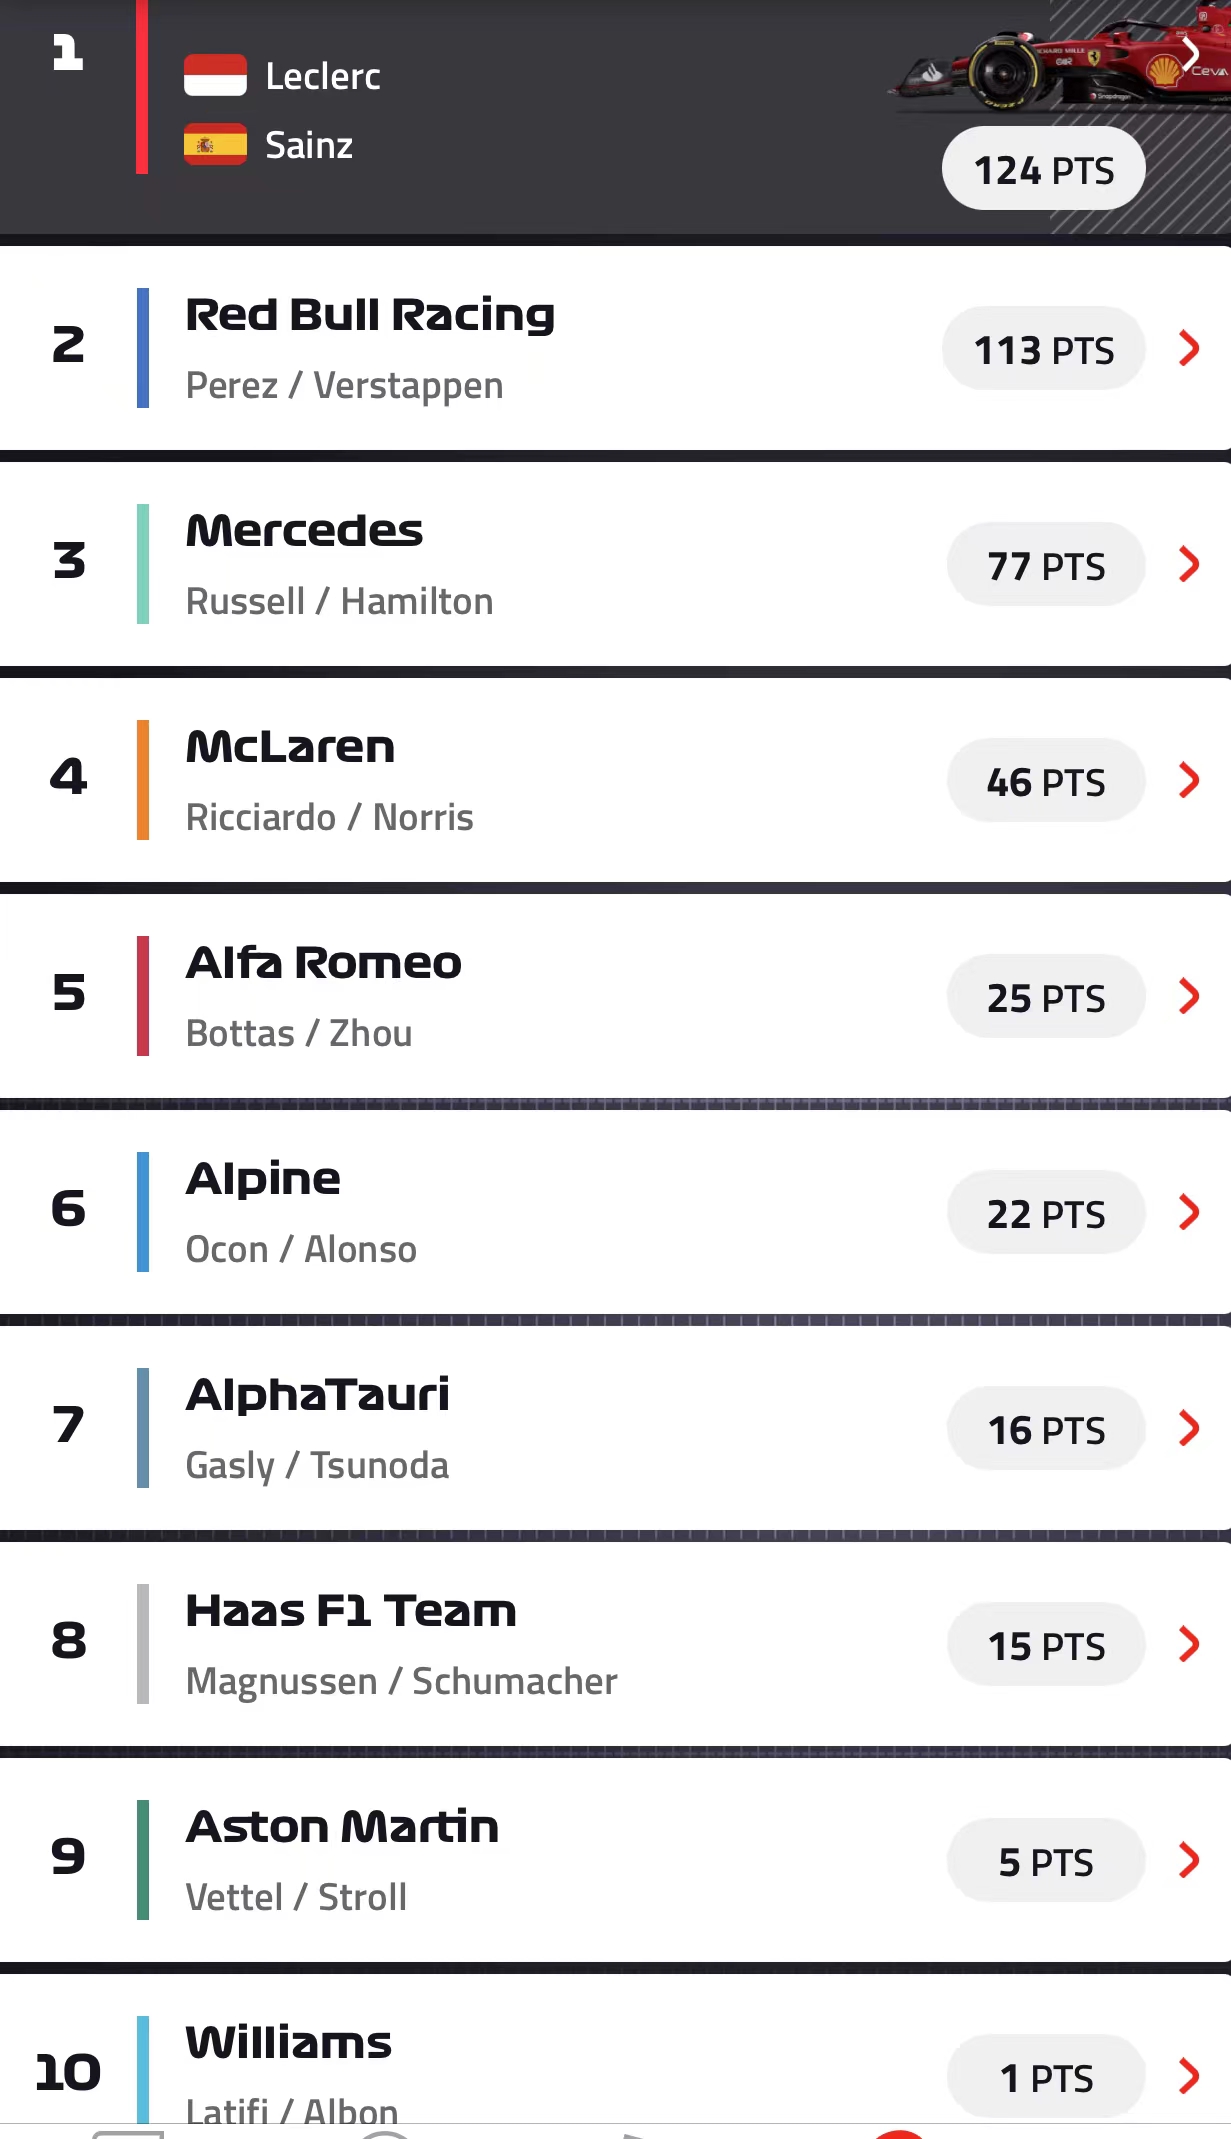Tap the red arrow for Williams
The width and height of the screenshot is (1231, 2139).
pos(1189,2076)
